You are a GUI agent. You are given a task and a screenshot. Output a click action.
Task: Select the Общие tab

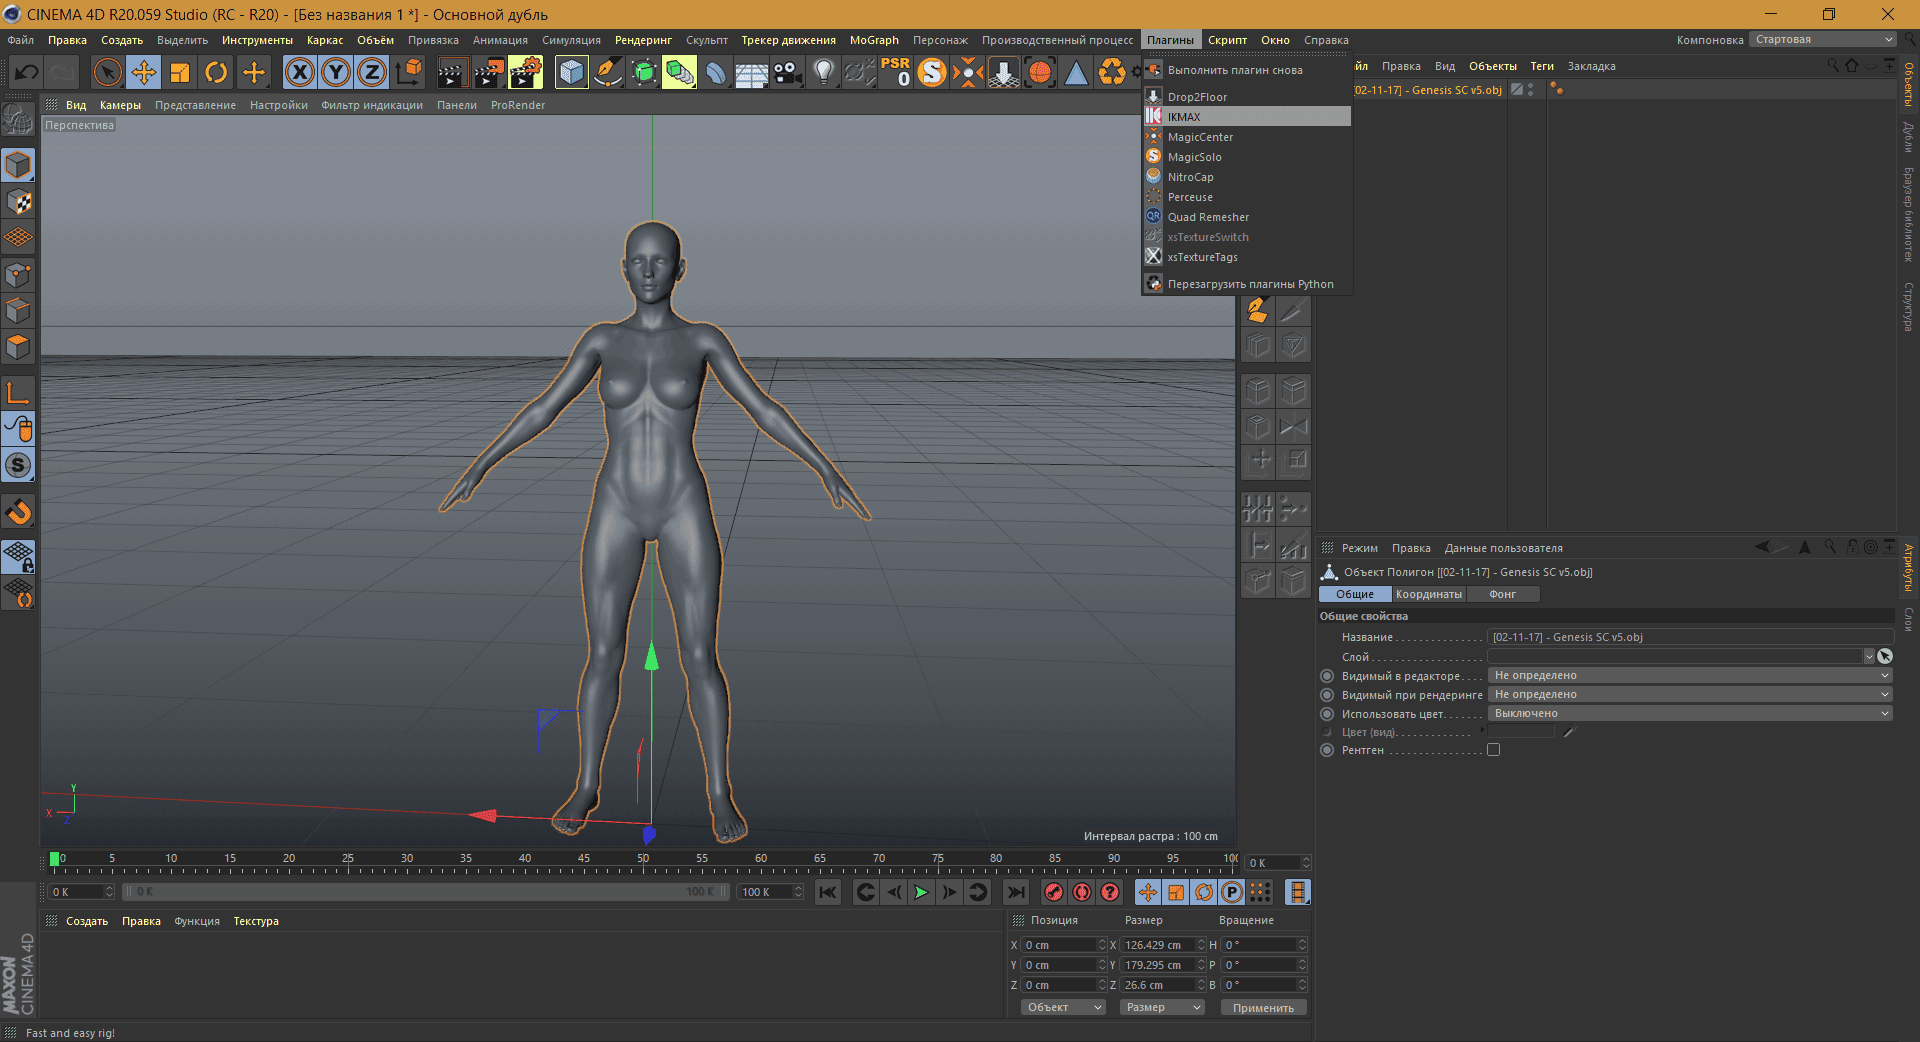coord(1355,594)
